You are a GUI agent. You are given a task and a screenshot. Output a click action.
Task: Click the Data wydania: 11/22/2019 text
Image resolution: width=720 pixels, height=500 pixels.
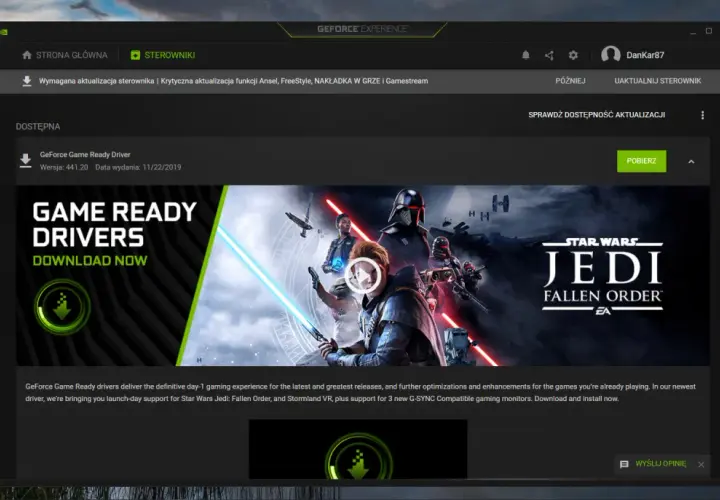tap(138, 168)
